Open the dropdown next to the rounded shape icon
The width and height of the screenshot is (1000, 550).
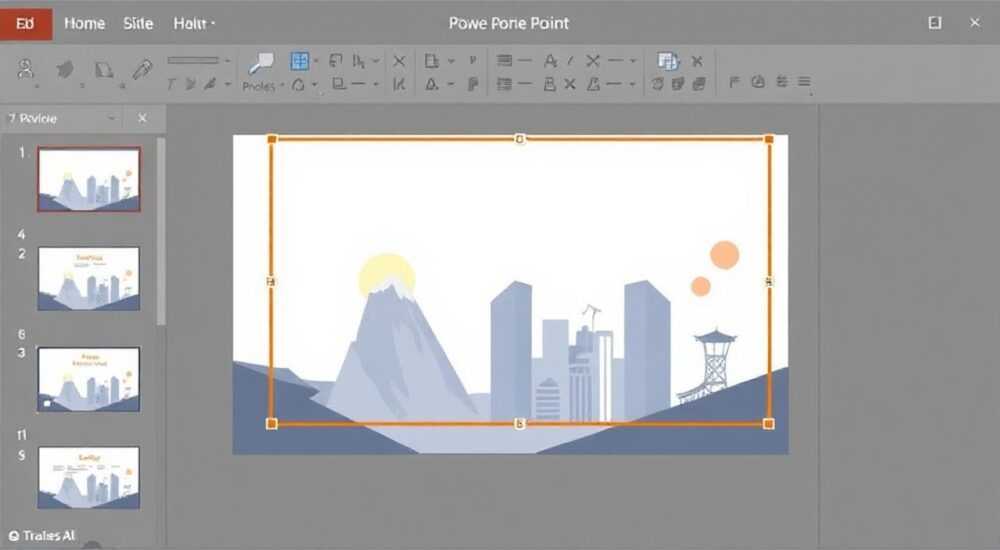tap(314, 84)
